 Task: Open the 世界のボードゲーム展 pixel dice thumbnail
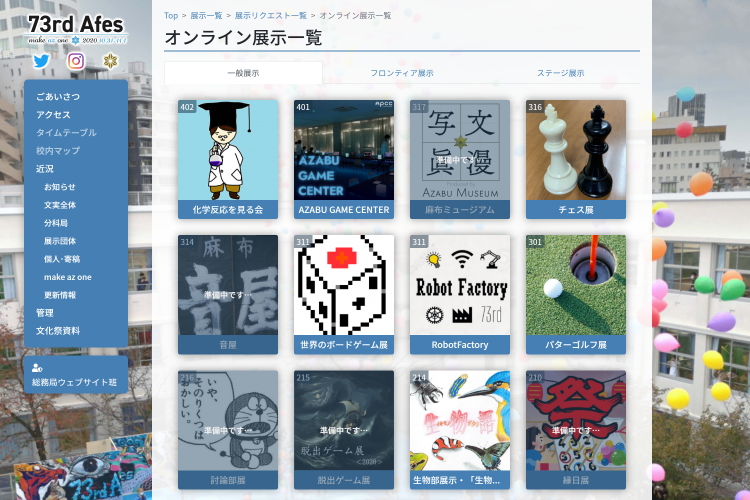[x=344, y=285]
